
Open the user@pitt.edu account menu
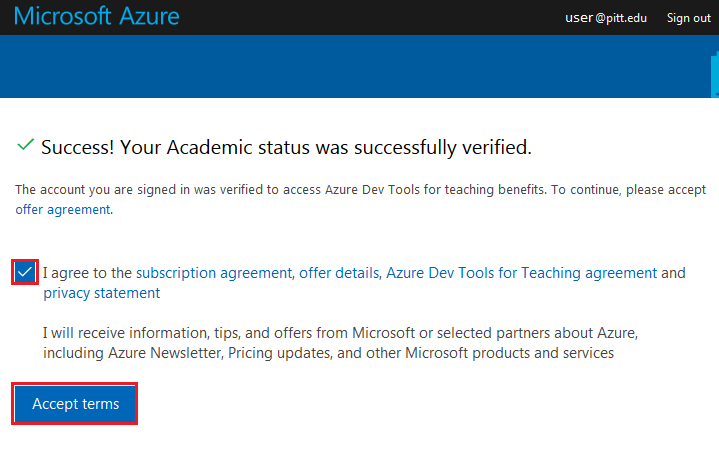point(606,18)
